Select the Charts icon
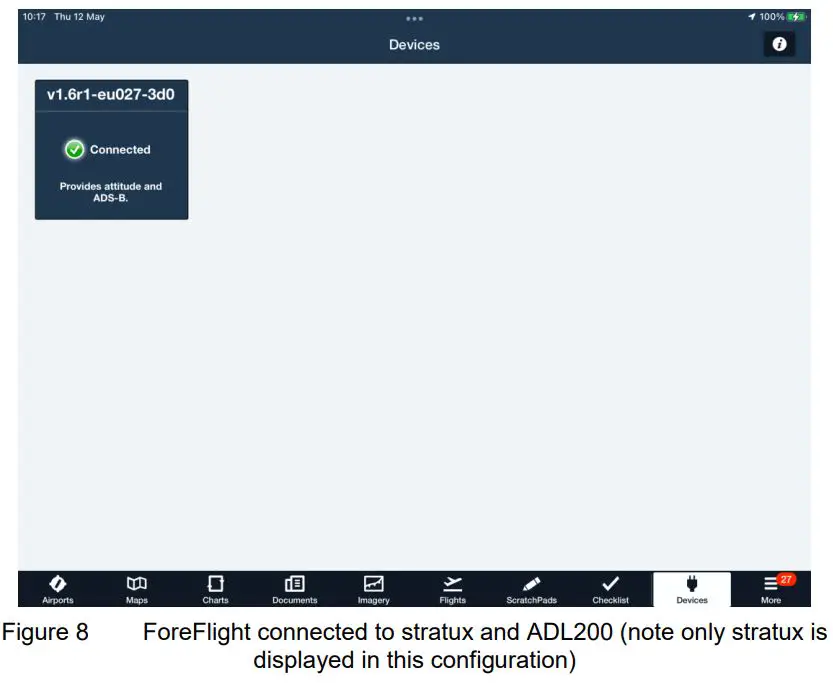The height and width of the screenshot is (683, 833). point(216,589)
